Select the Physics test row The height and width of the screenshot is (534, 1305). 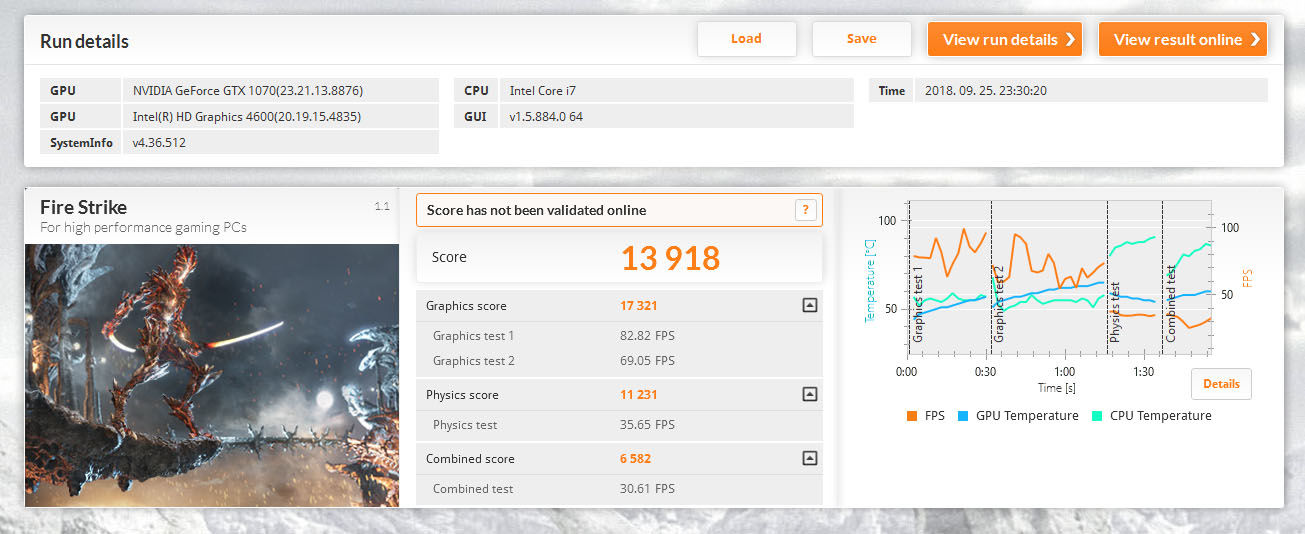point(619,425)
